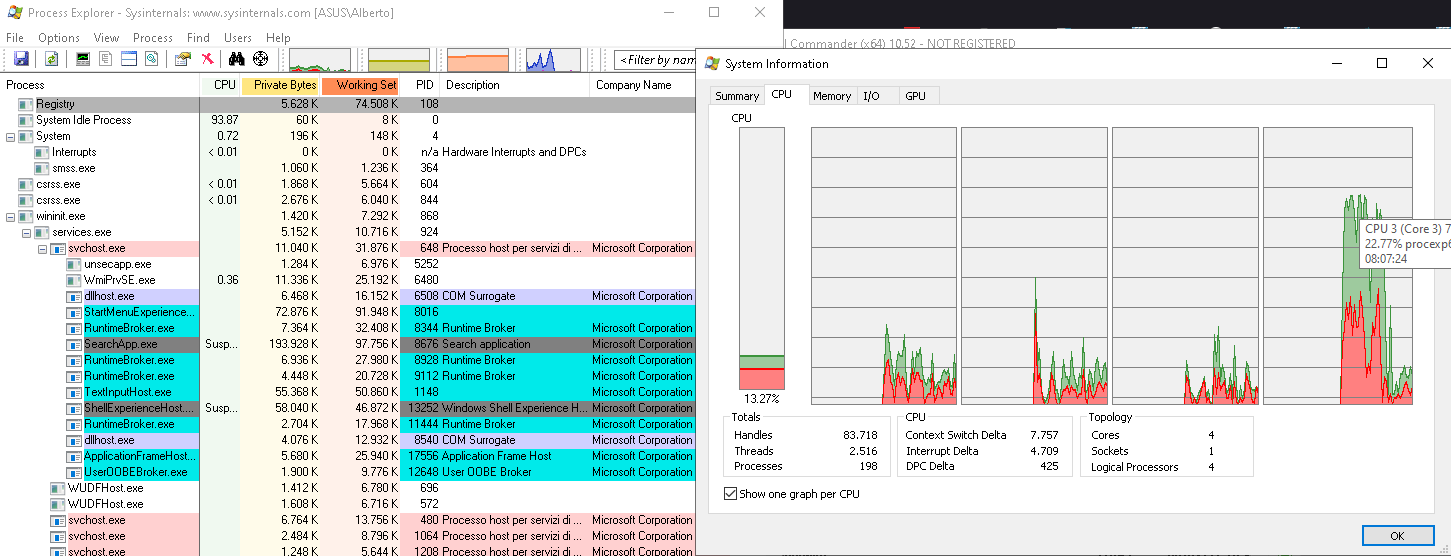Click the SearchApp.exe process icon
Viewport: 1451px width, 556px height.
[x=75, y=344]
